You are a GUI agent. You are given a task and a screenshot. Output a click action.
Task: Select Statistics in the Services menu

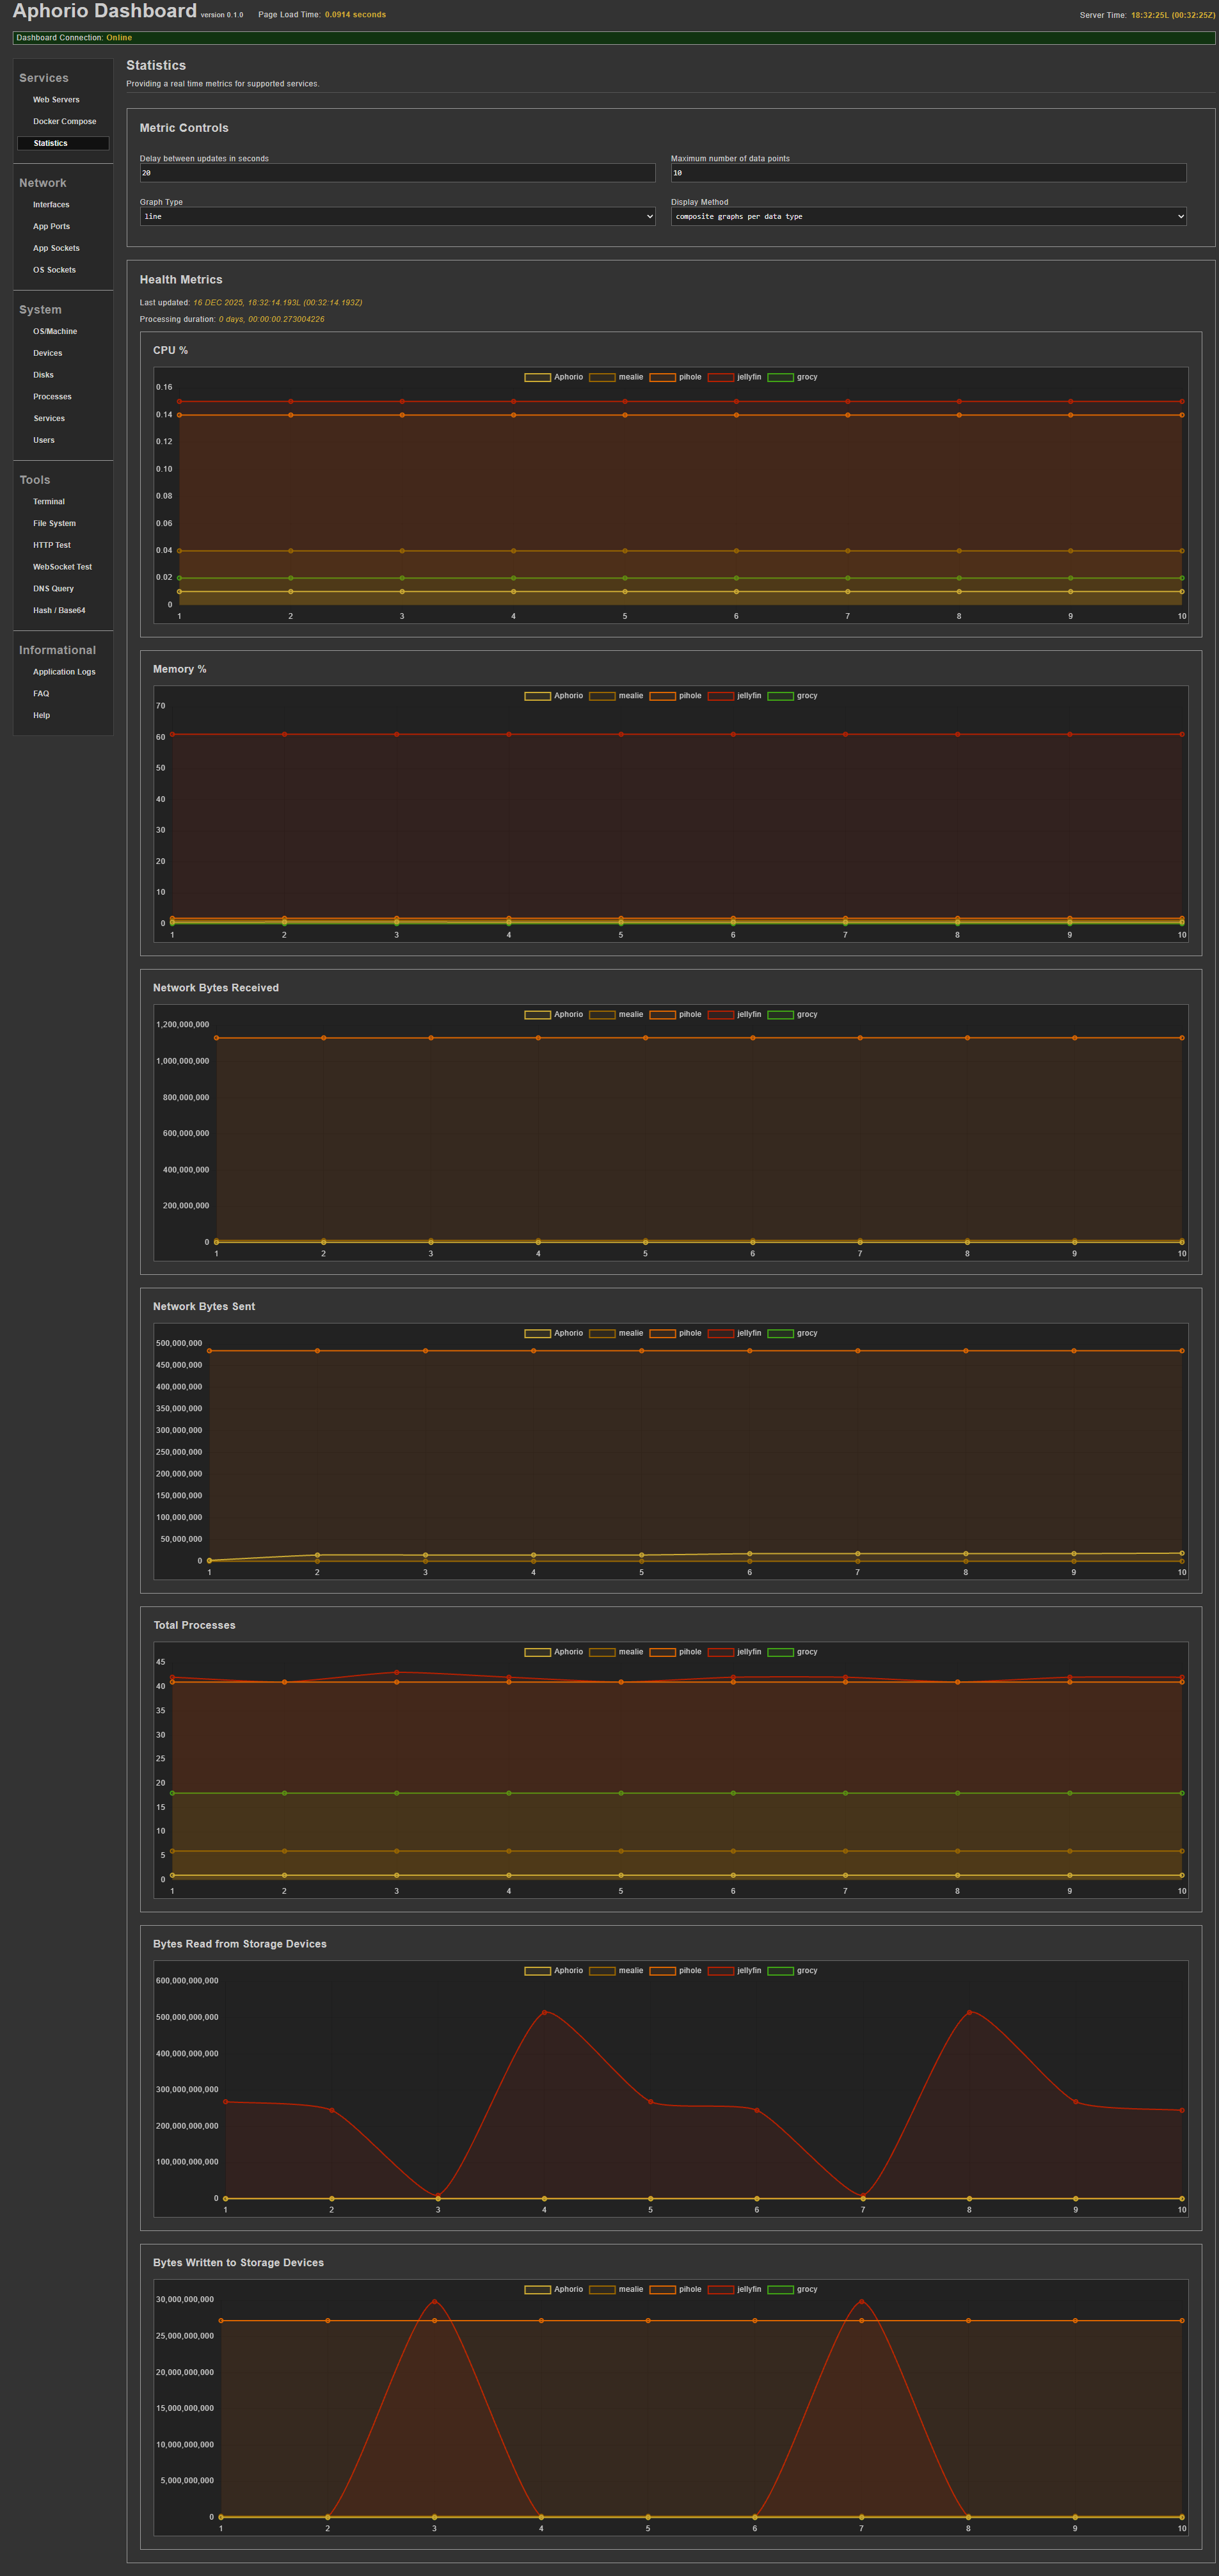51,144
